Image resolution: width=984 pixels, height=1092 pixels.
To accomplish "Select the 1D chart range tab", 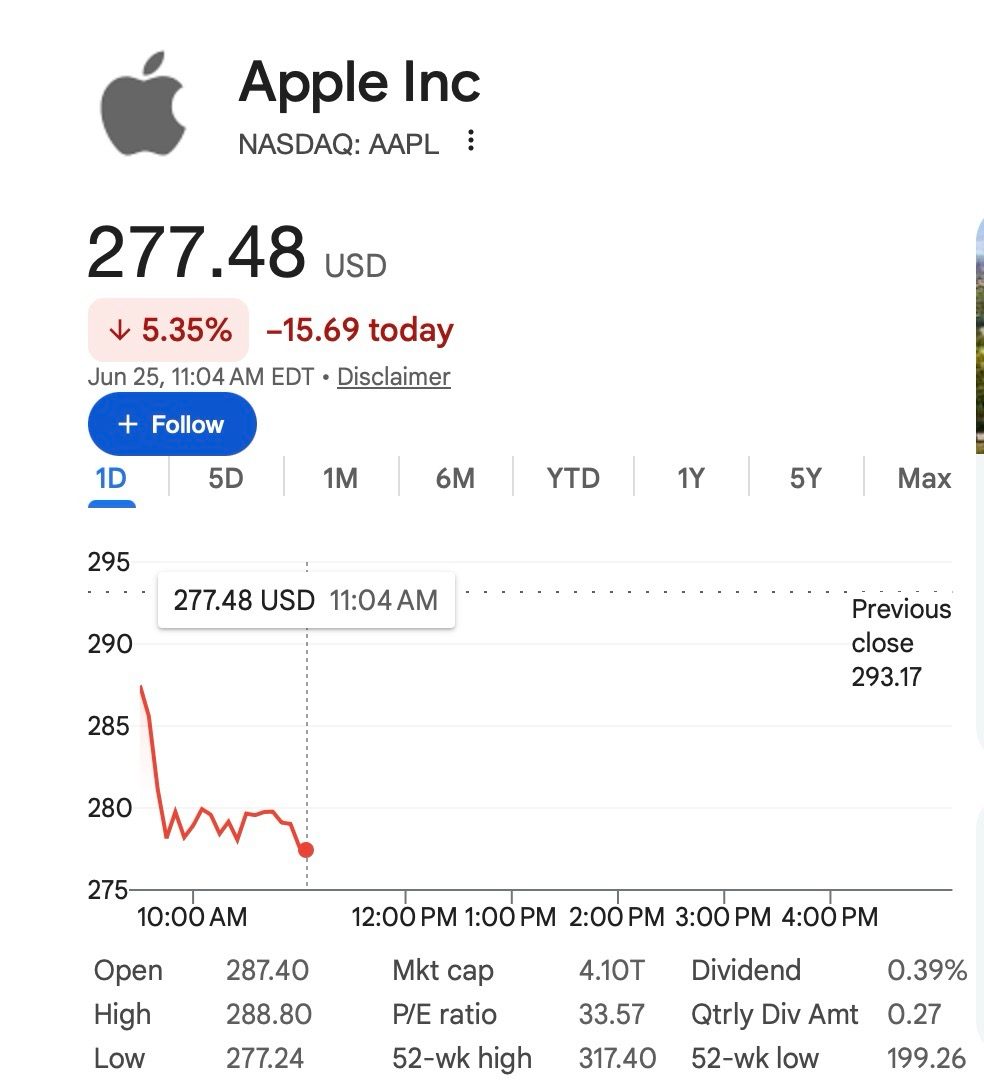I will (111, 478).
